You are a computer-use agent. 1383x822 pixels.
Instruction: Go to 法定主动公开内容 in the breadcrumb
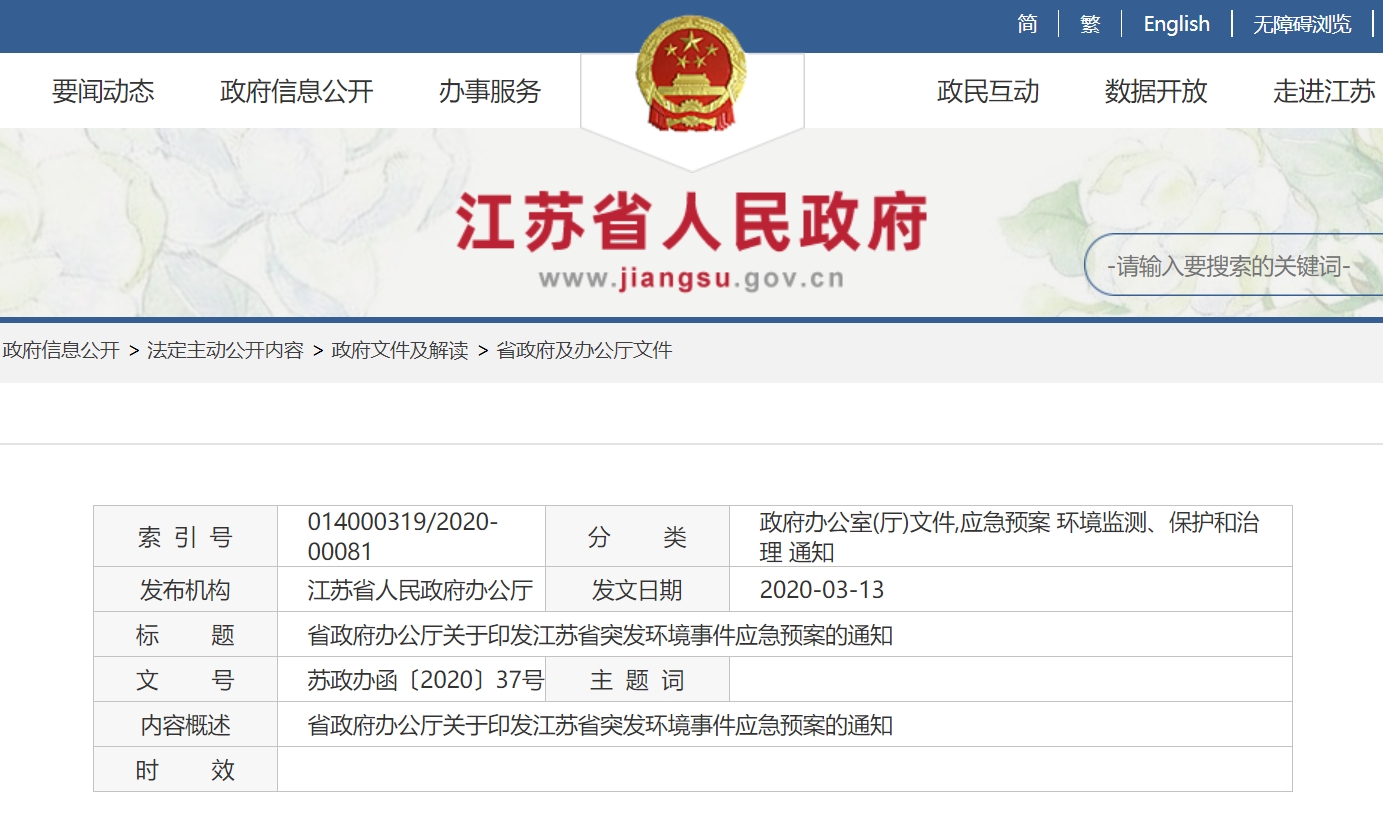(225, 350)
